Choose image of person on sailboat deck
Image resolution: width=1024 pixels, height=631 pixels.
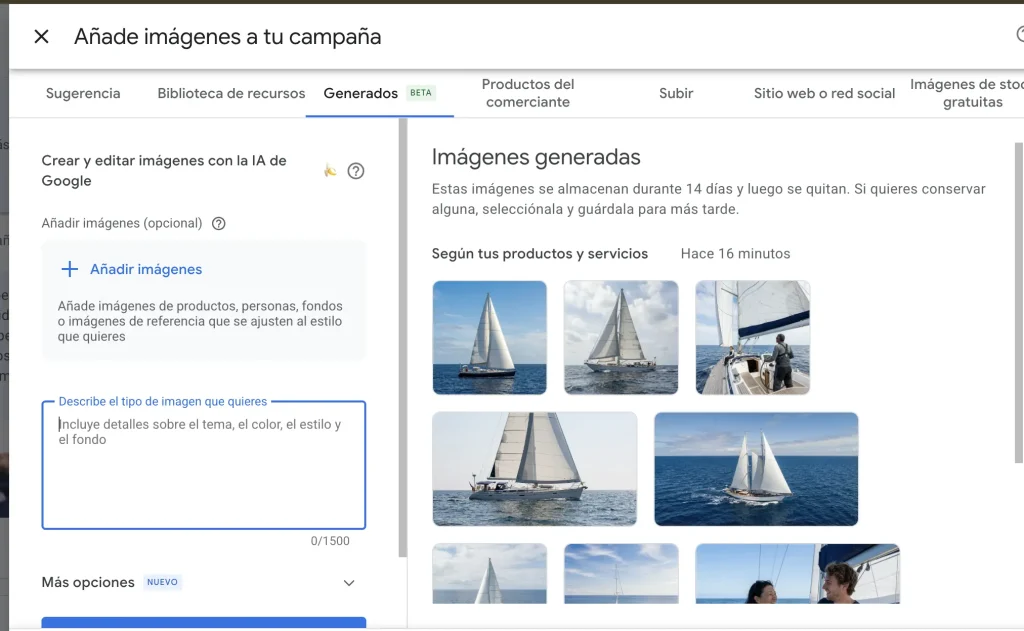752,338
